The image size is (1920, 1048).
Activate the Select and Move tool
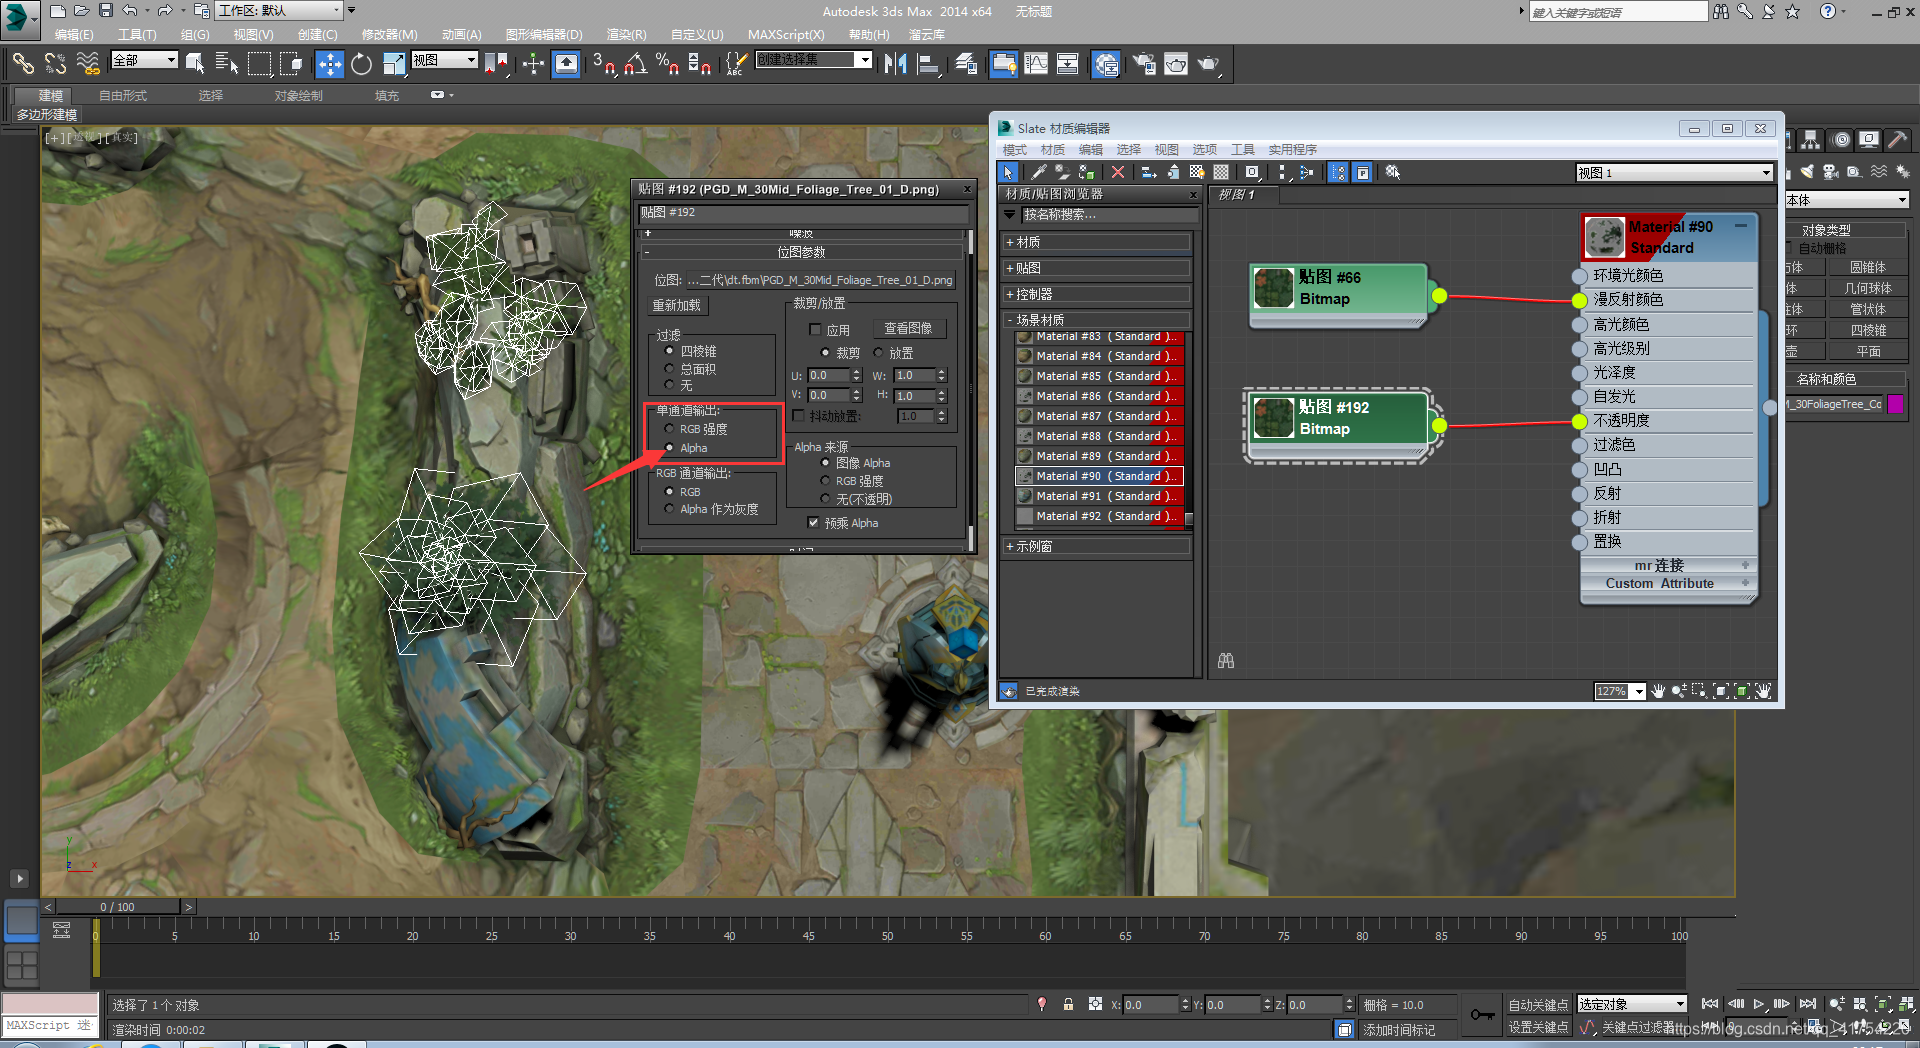(x=329, y=64)
